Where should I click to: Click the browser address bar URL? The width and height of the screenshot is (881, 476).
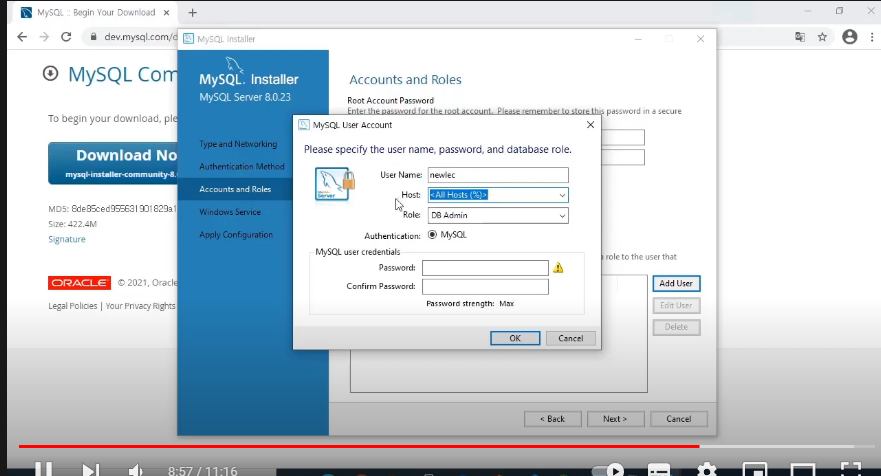(140, 37)
